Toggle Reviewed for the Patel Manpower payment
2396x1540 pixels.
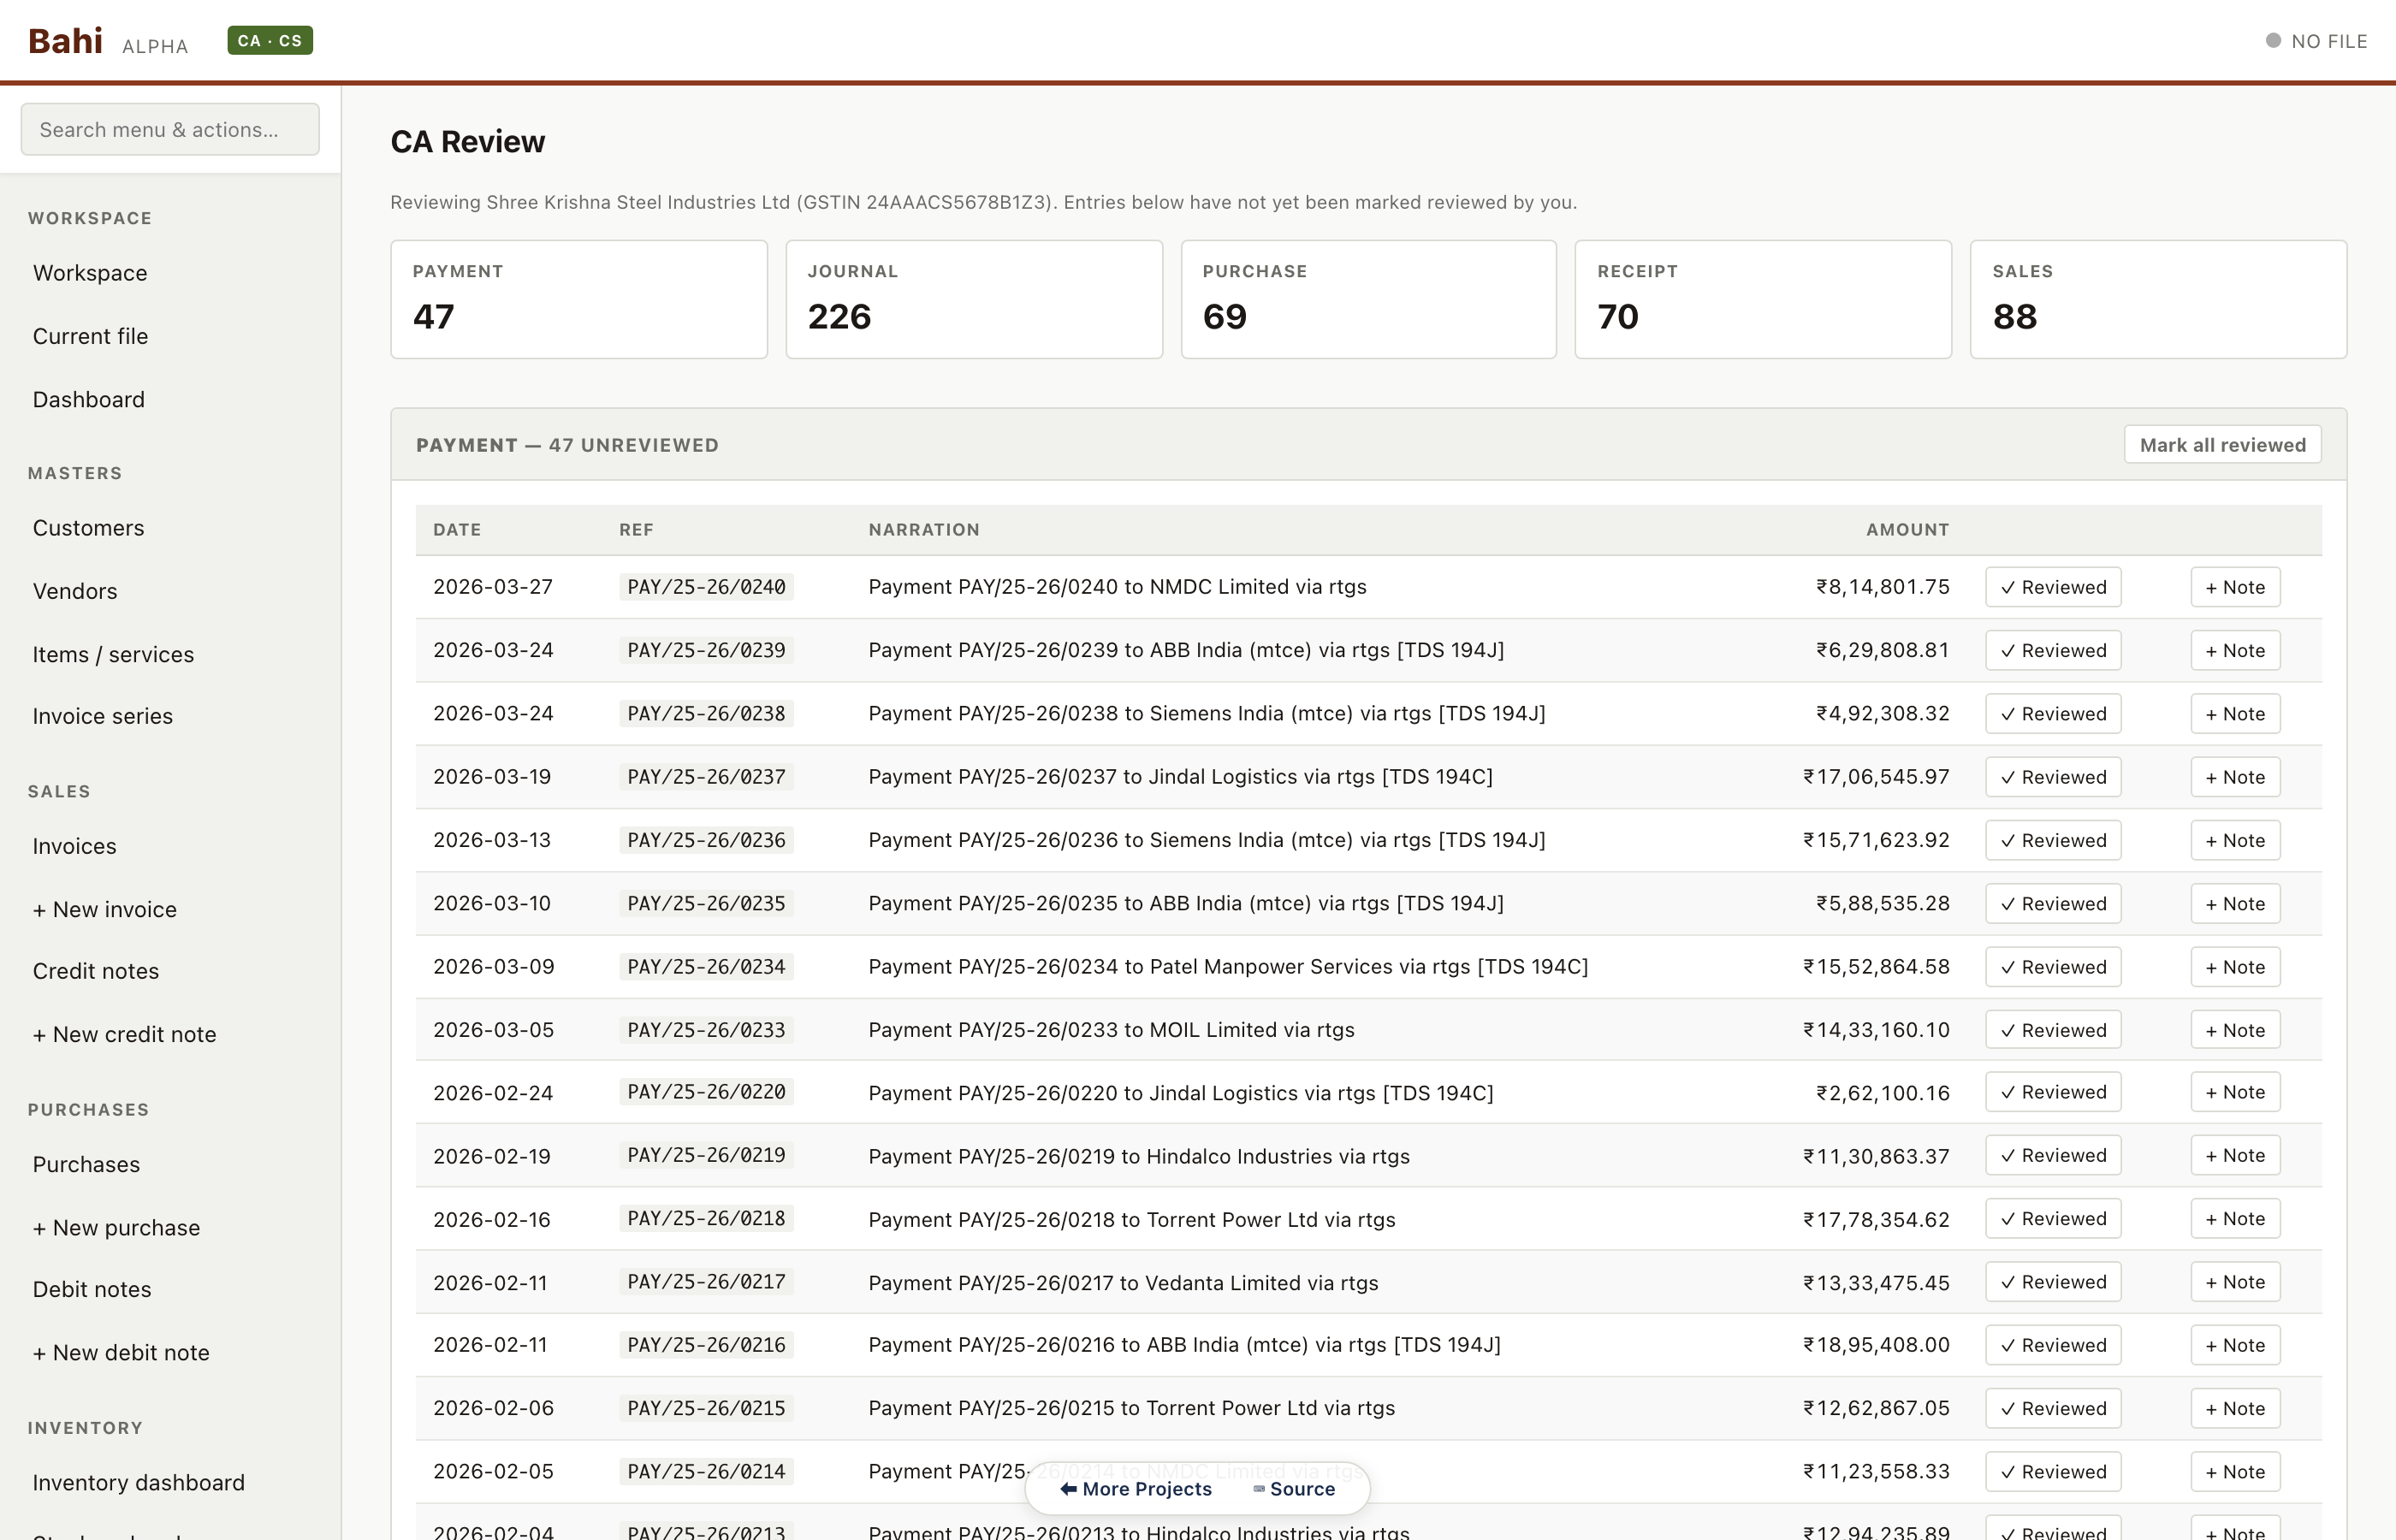[x=2052, y=966]
